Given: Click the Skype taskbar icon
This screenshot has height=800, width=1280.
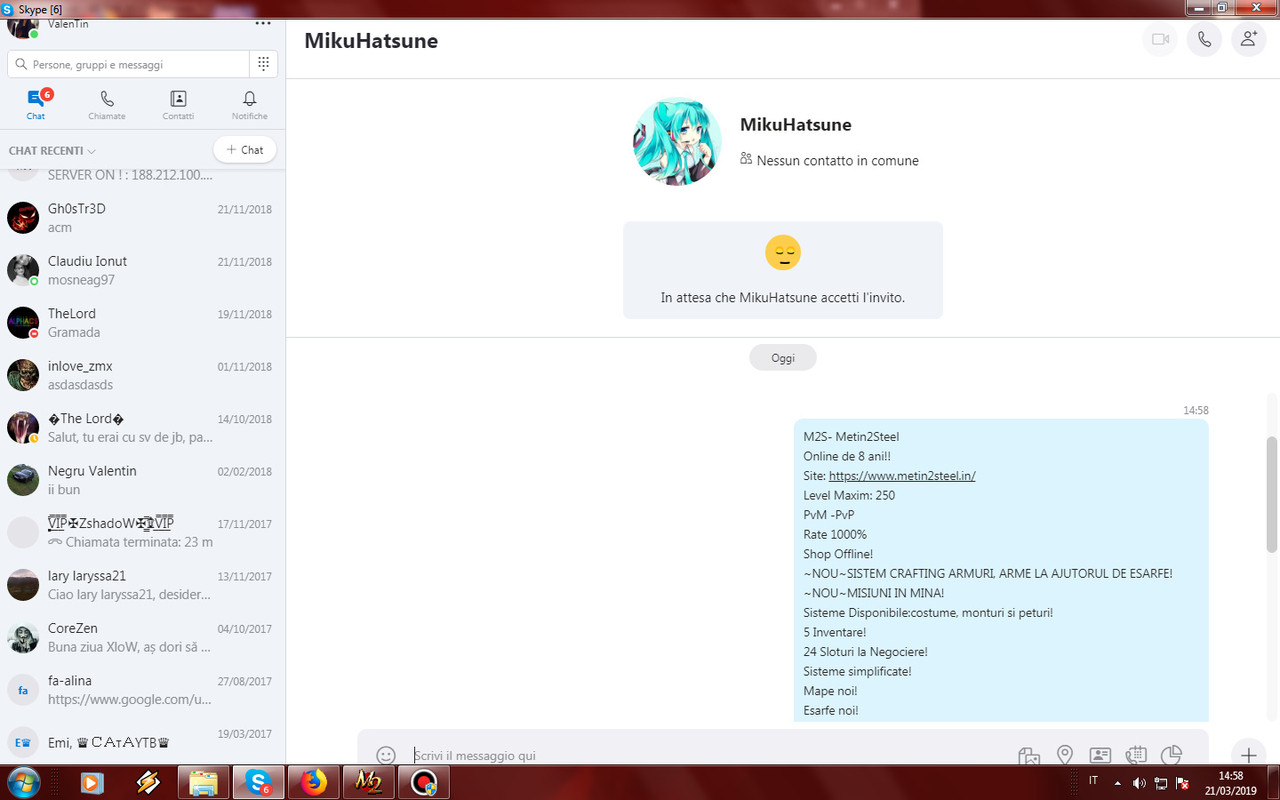Looking at the screenshot, I should [x=258, y=783].
